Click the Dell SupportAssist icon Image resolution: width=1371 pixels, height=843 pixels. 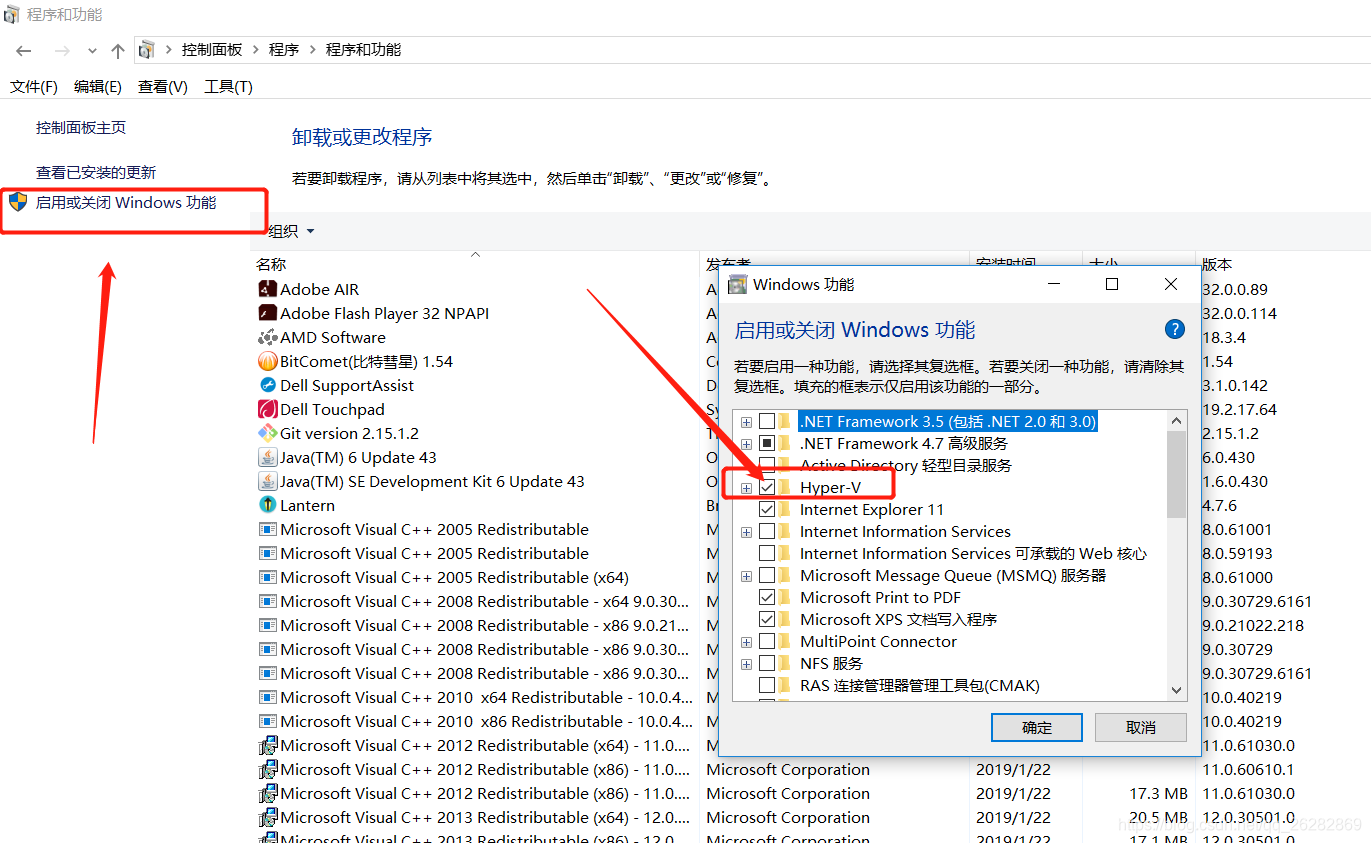pos(267,385)
